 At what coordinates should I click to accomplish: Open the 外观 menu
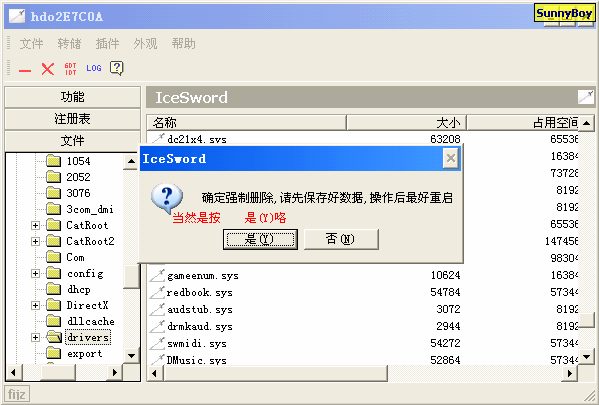tap(145, 44)
